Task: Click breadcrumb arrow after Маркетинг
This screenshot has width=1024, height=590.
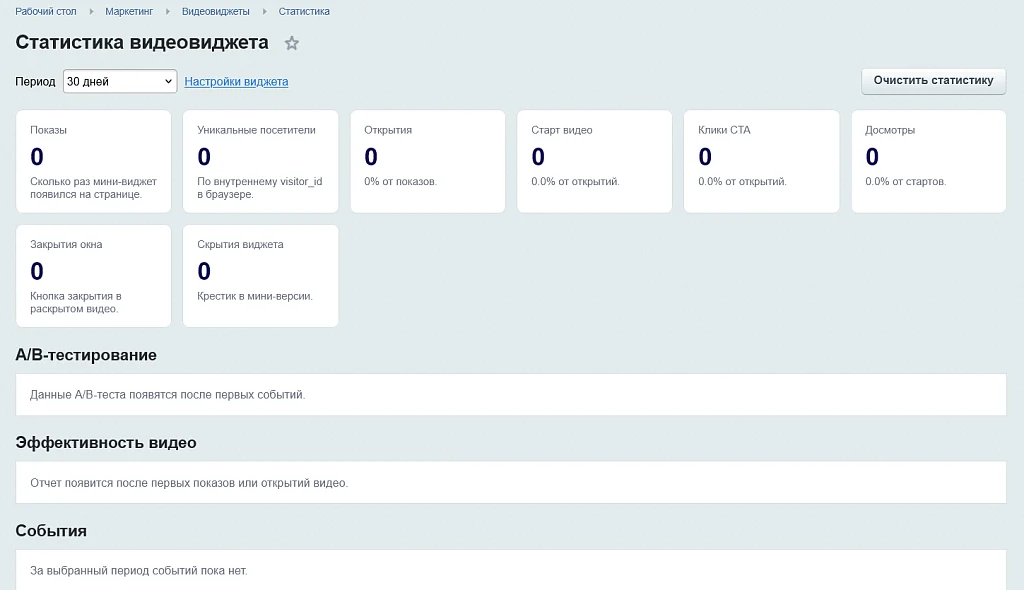Action: click(x=167, y=11)
